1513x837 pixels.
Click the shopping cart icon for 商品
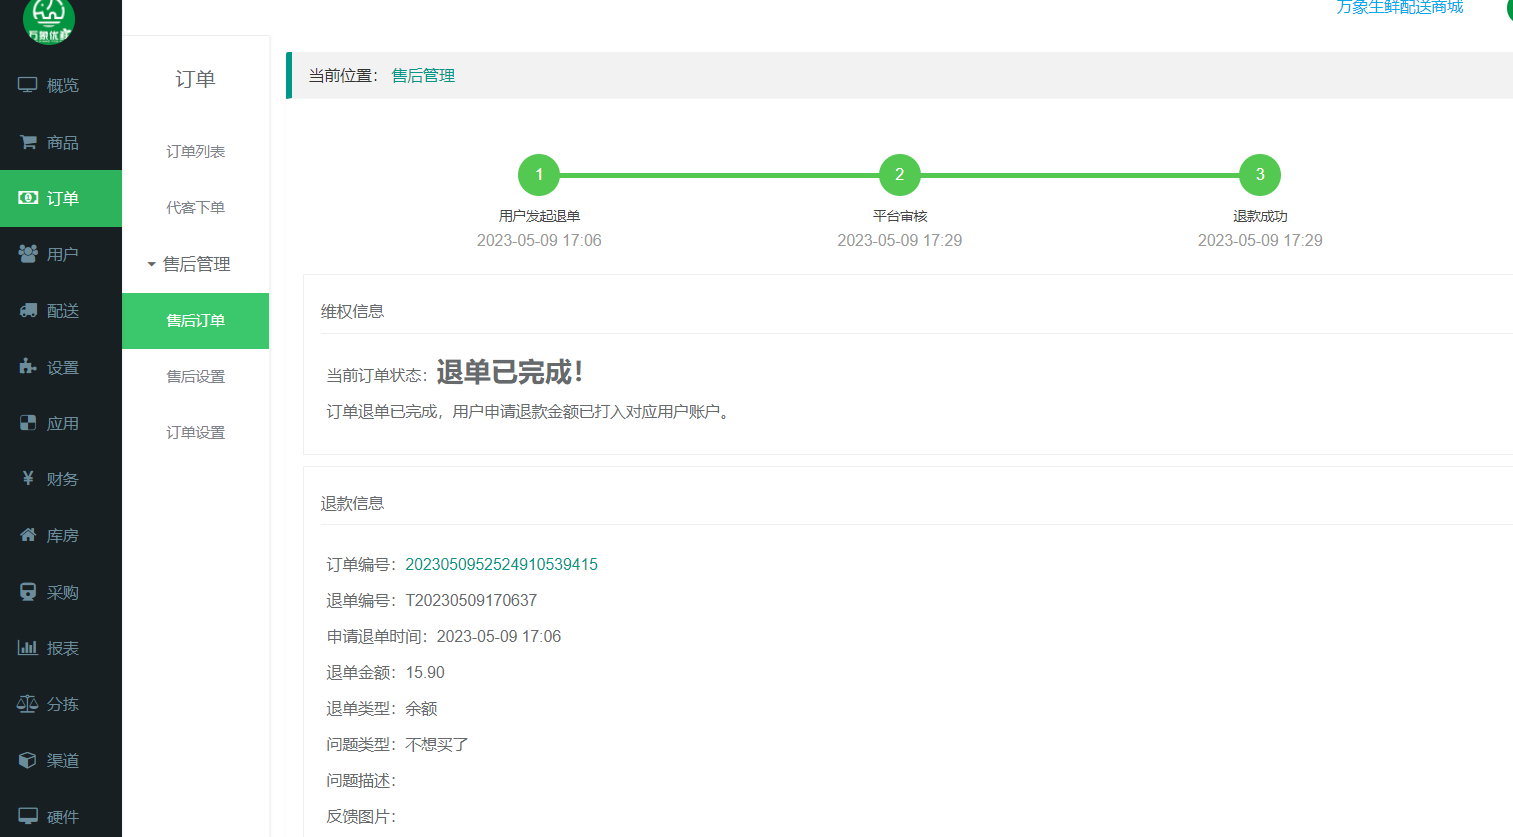(28, 142)
